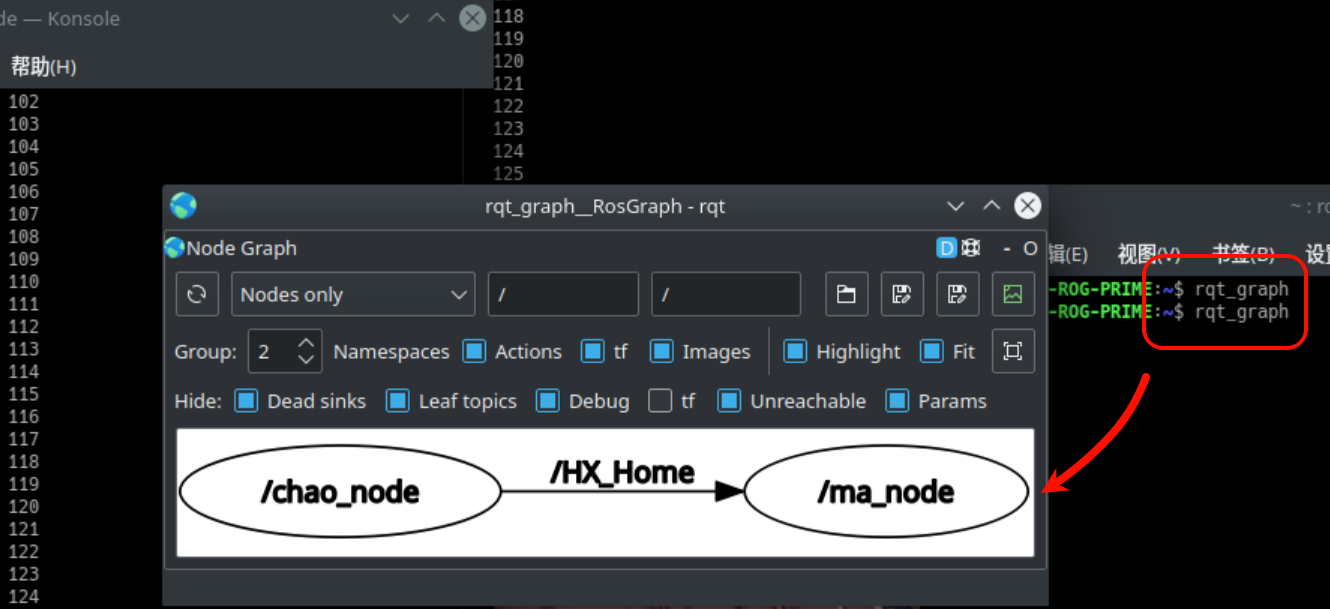Click the rqt window roll-down chevron
Image resolution: width=1330 pixels, height=609 pixels.
[x=956, y=206]
